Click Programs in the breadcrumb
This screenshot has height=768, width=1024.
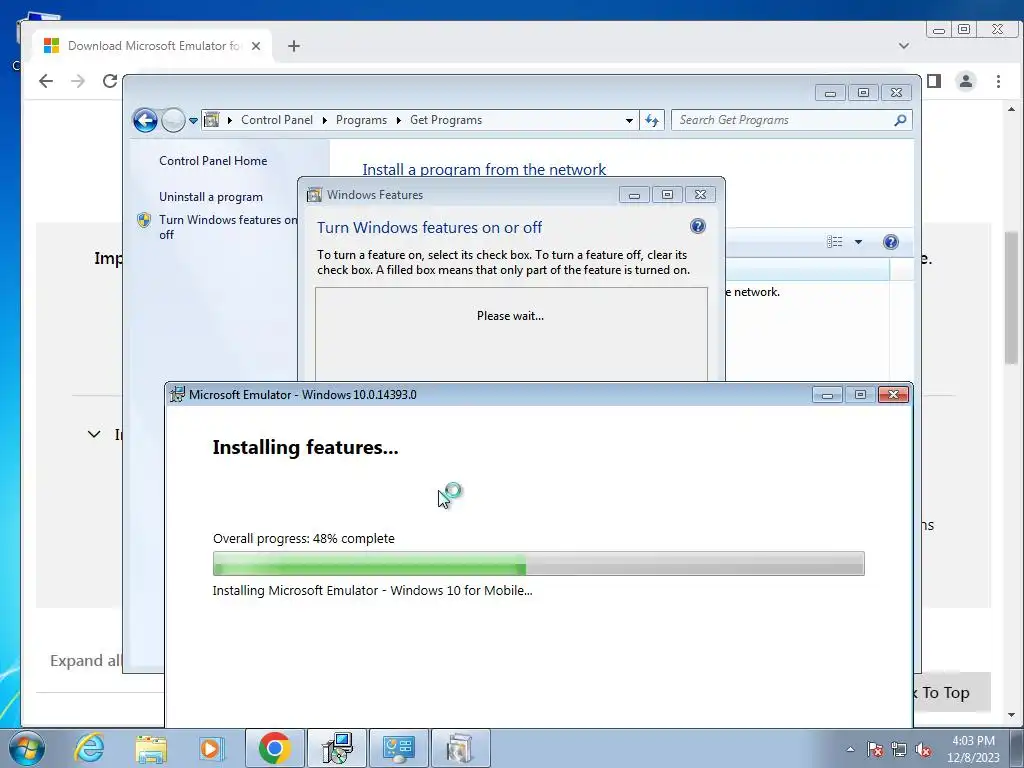click(361, 120)
